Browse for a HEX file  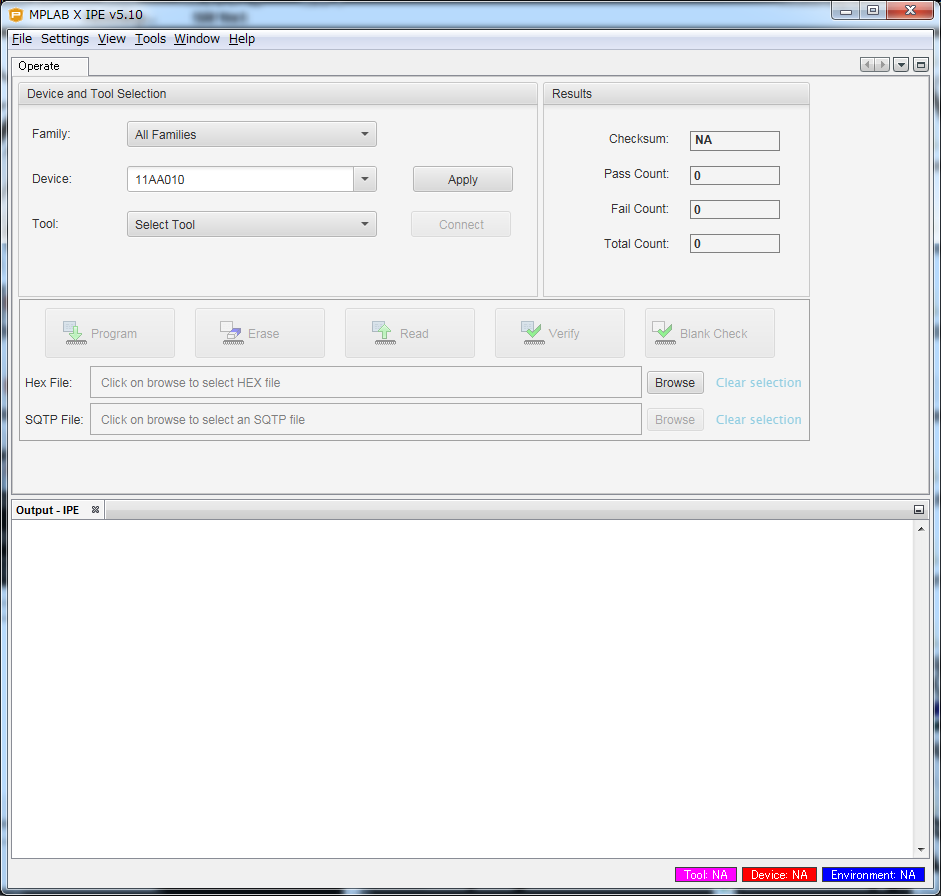point(675,383)
